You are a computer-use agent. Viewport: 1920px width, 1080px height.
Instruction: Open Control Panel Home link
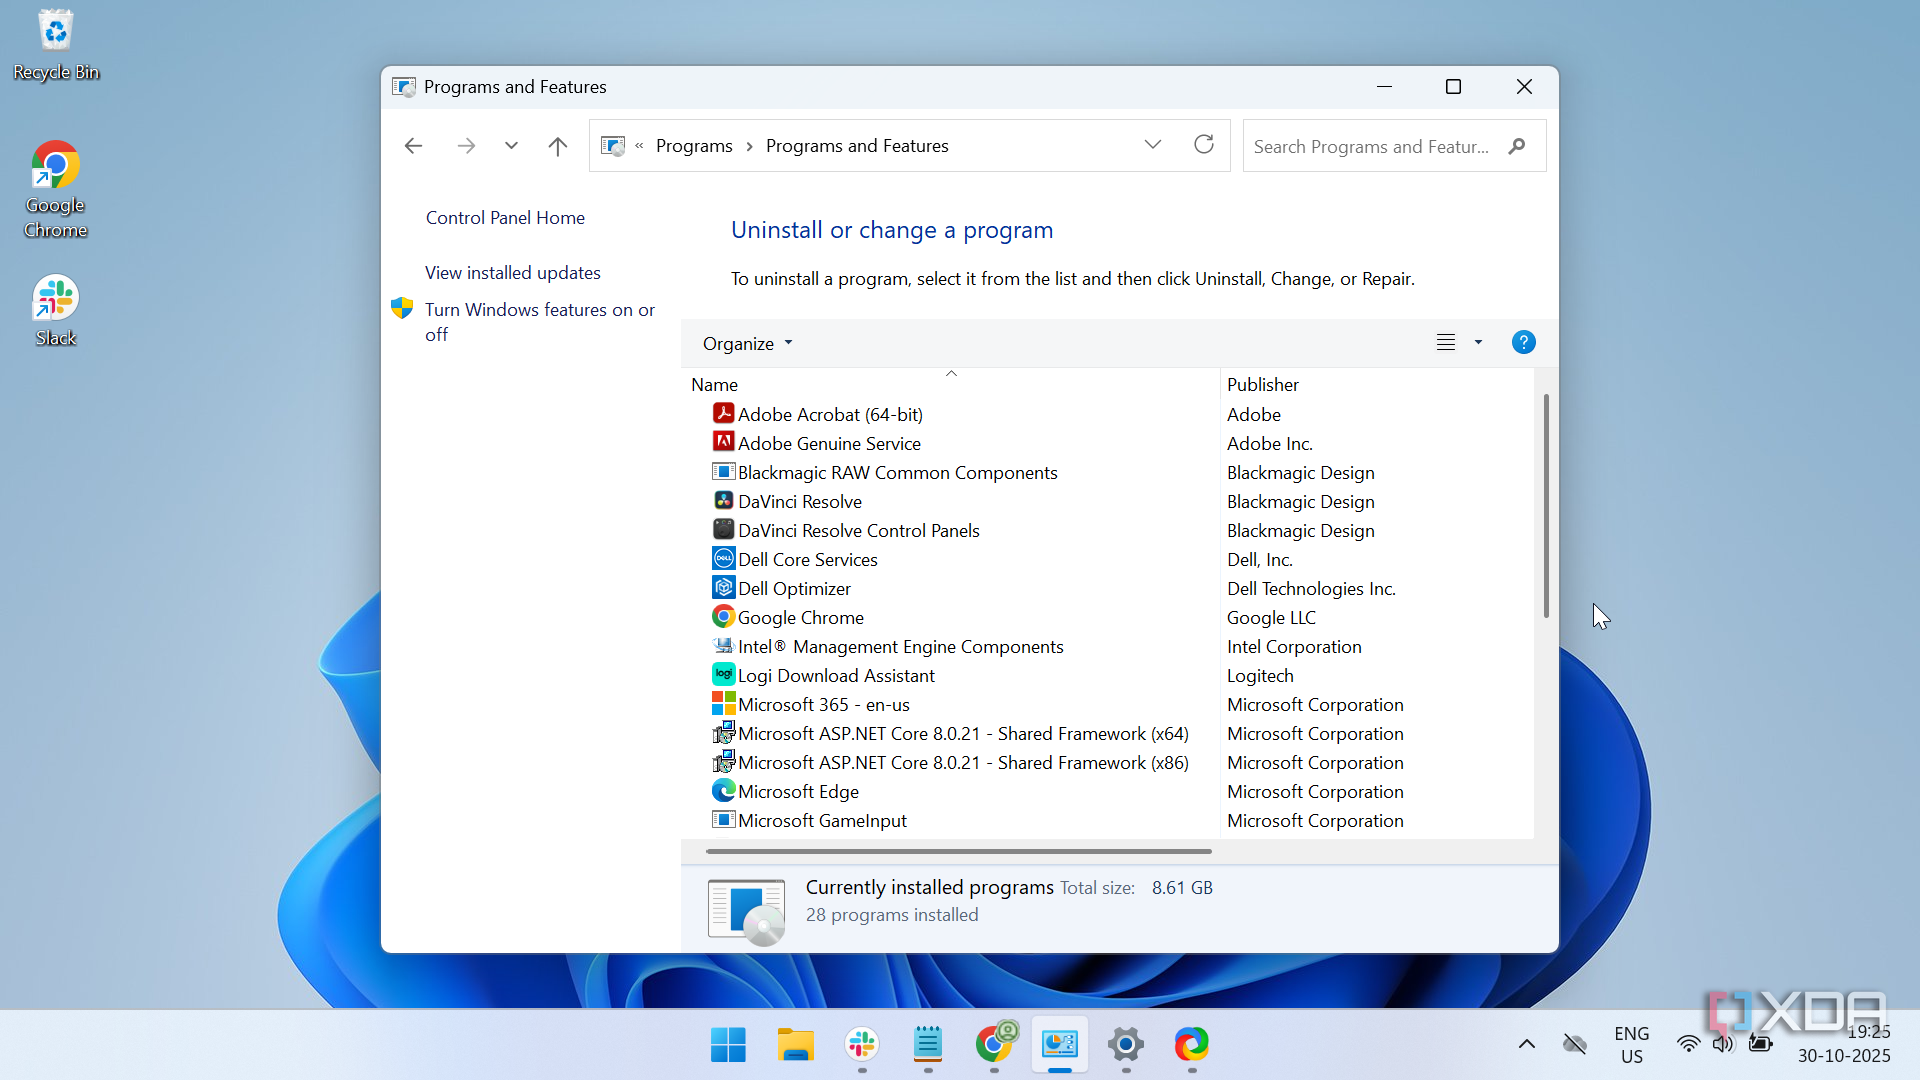[505, 218]
